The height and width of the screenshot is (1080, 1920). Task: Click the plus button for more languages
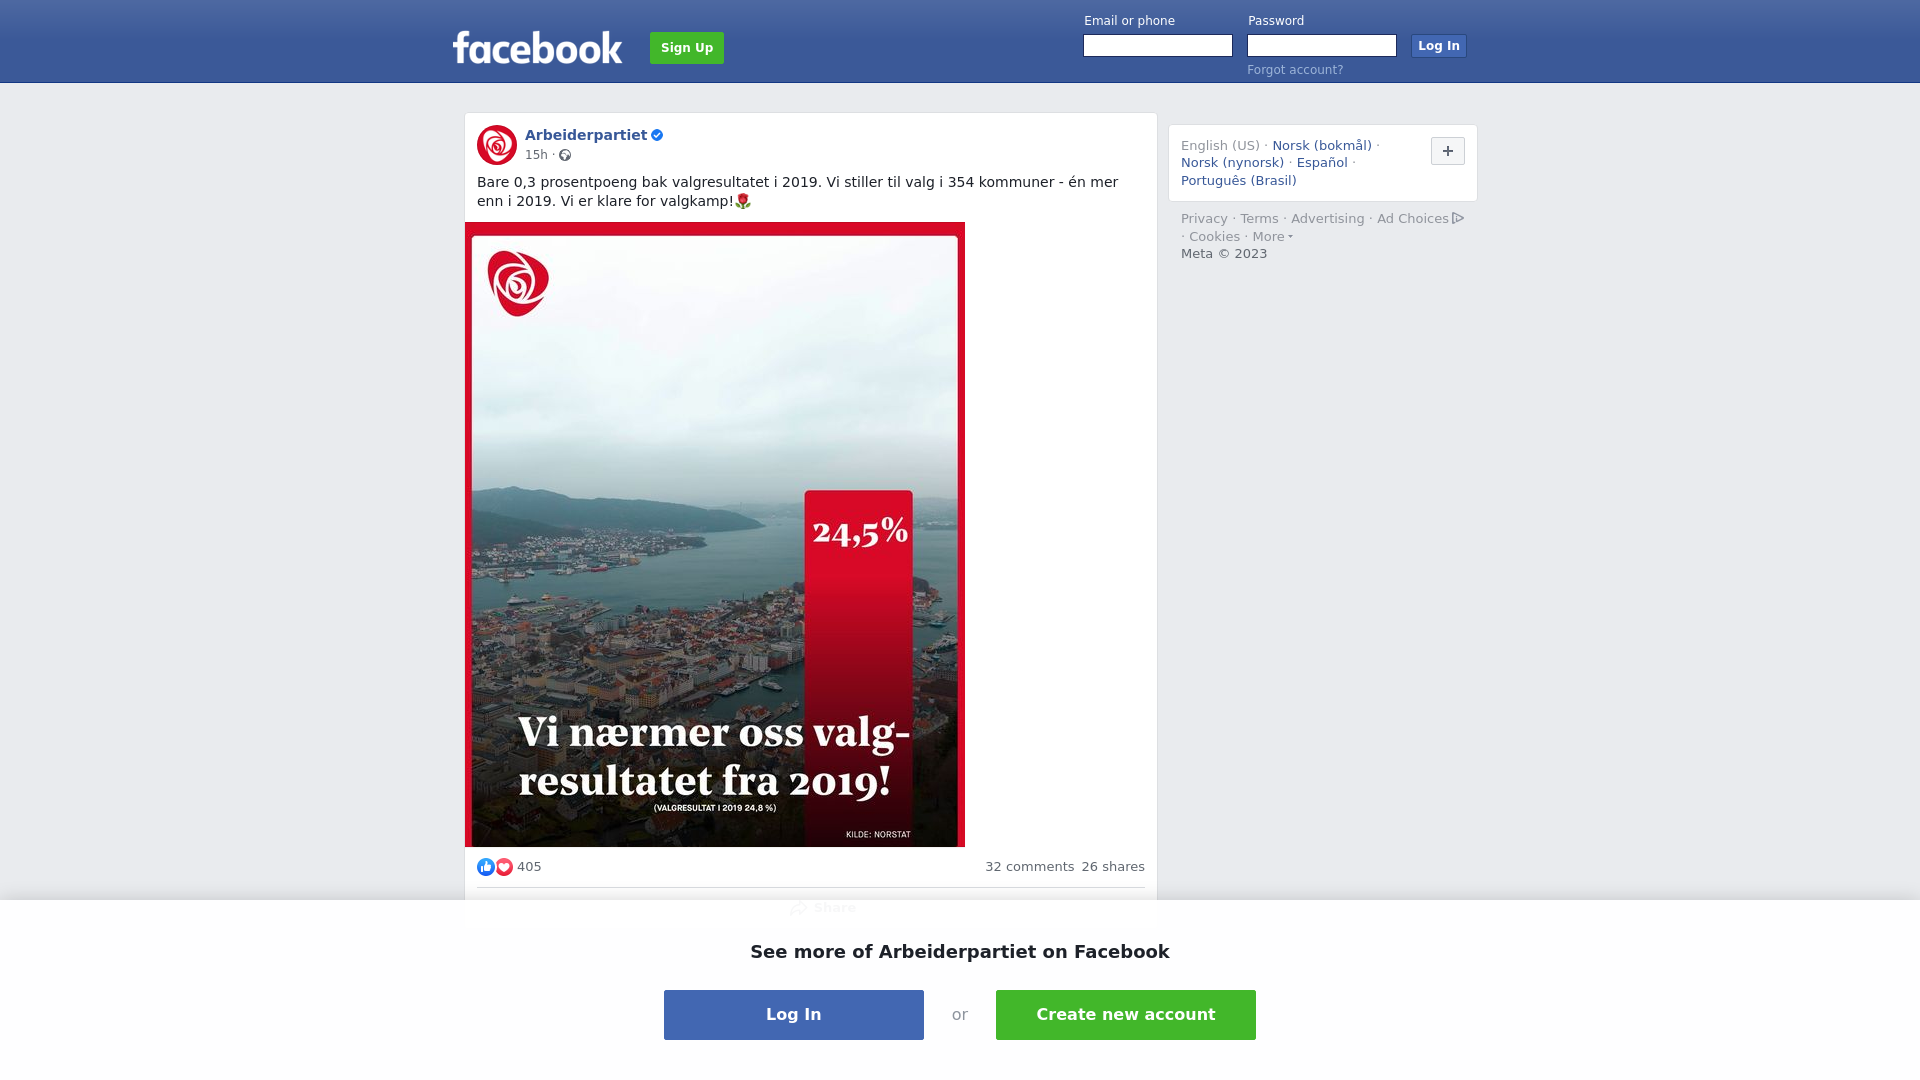tap(1448, 151)
